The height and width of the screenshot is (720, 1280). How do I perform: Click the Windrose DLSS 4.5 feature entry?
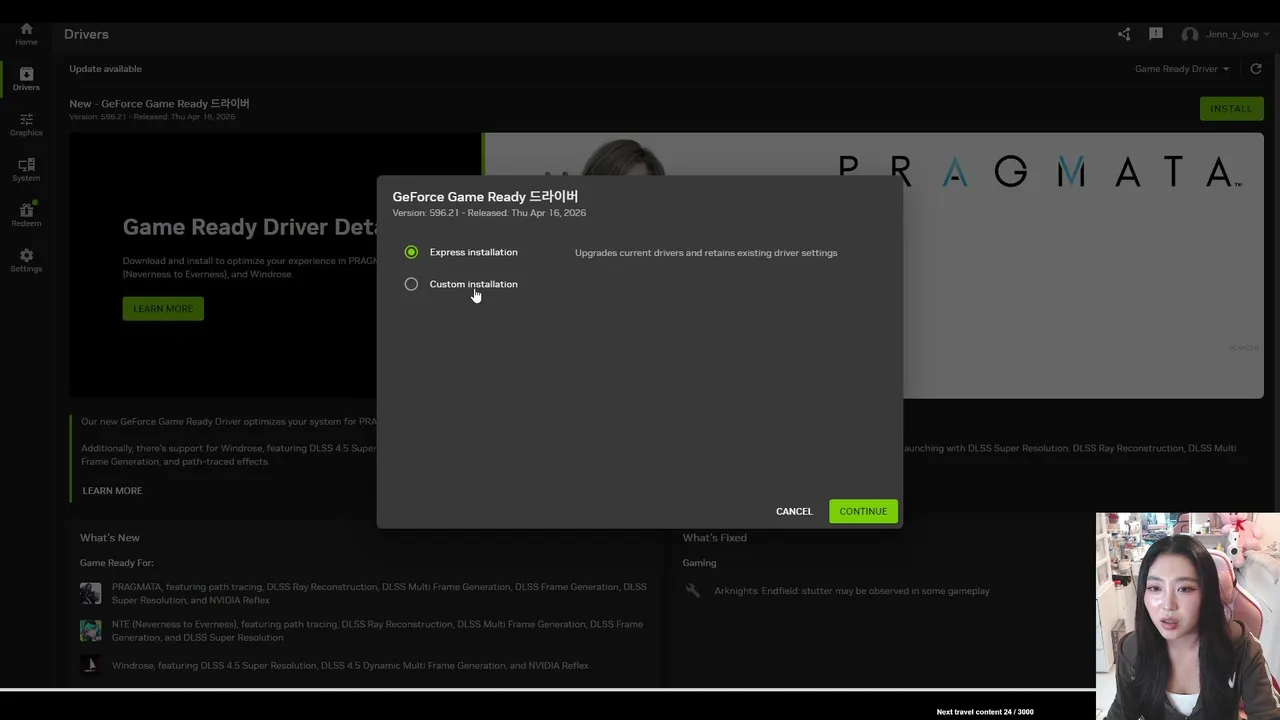(350, 666)
